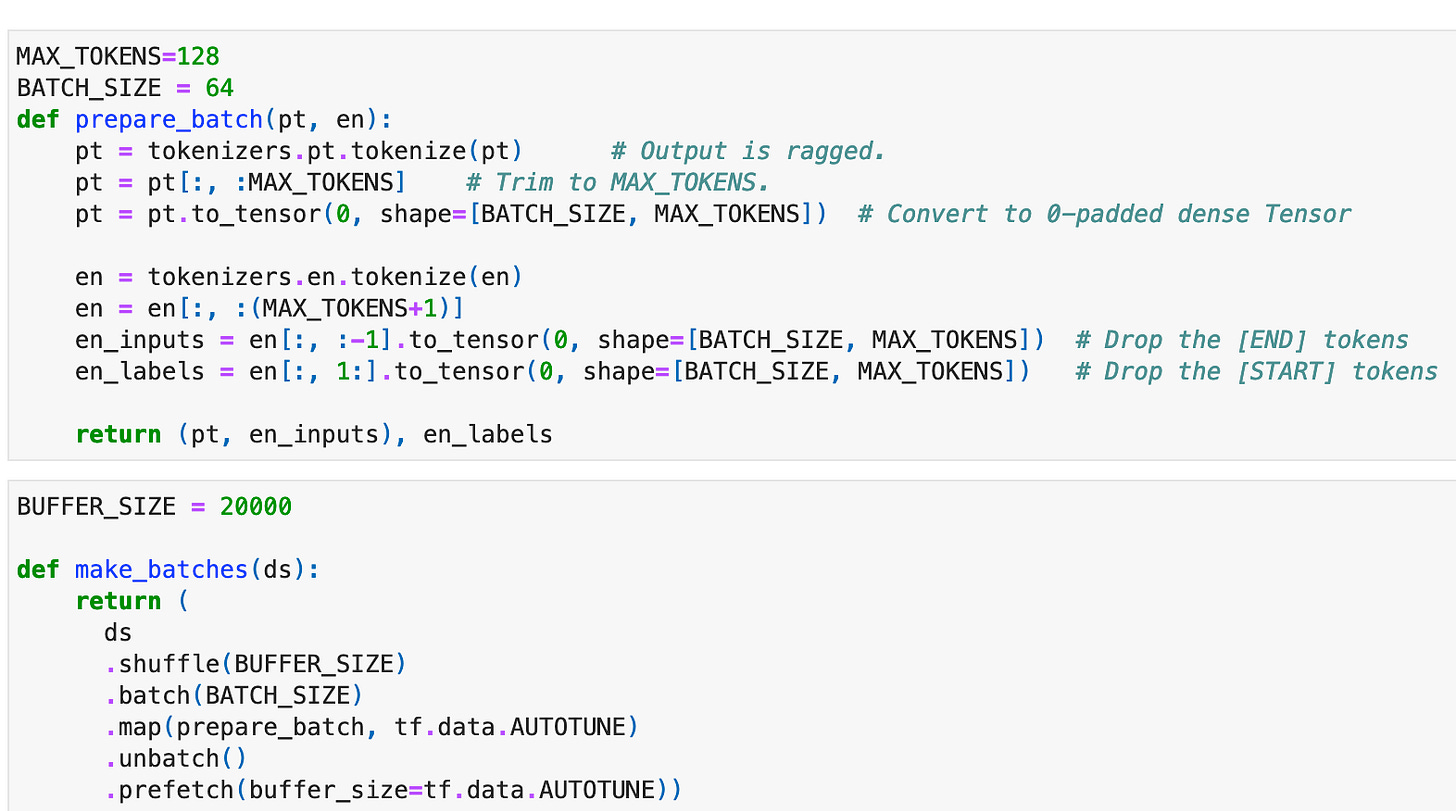1456x811 pixels.
Task: Click the pt = pt[:, :MAX_TOKENS] statement
Action: pyautogui.click(x=240, y=183)
